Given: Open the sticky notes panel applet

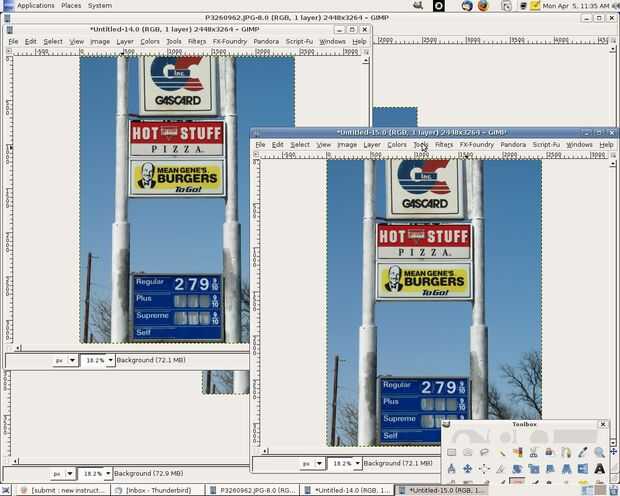Looking at the screenshot, I should pyautogui.click(x=535, y=6).
